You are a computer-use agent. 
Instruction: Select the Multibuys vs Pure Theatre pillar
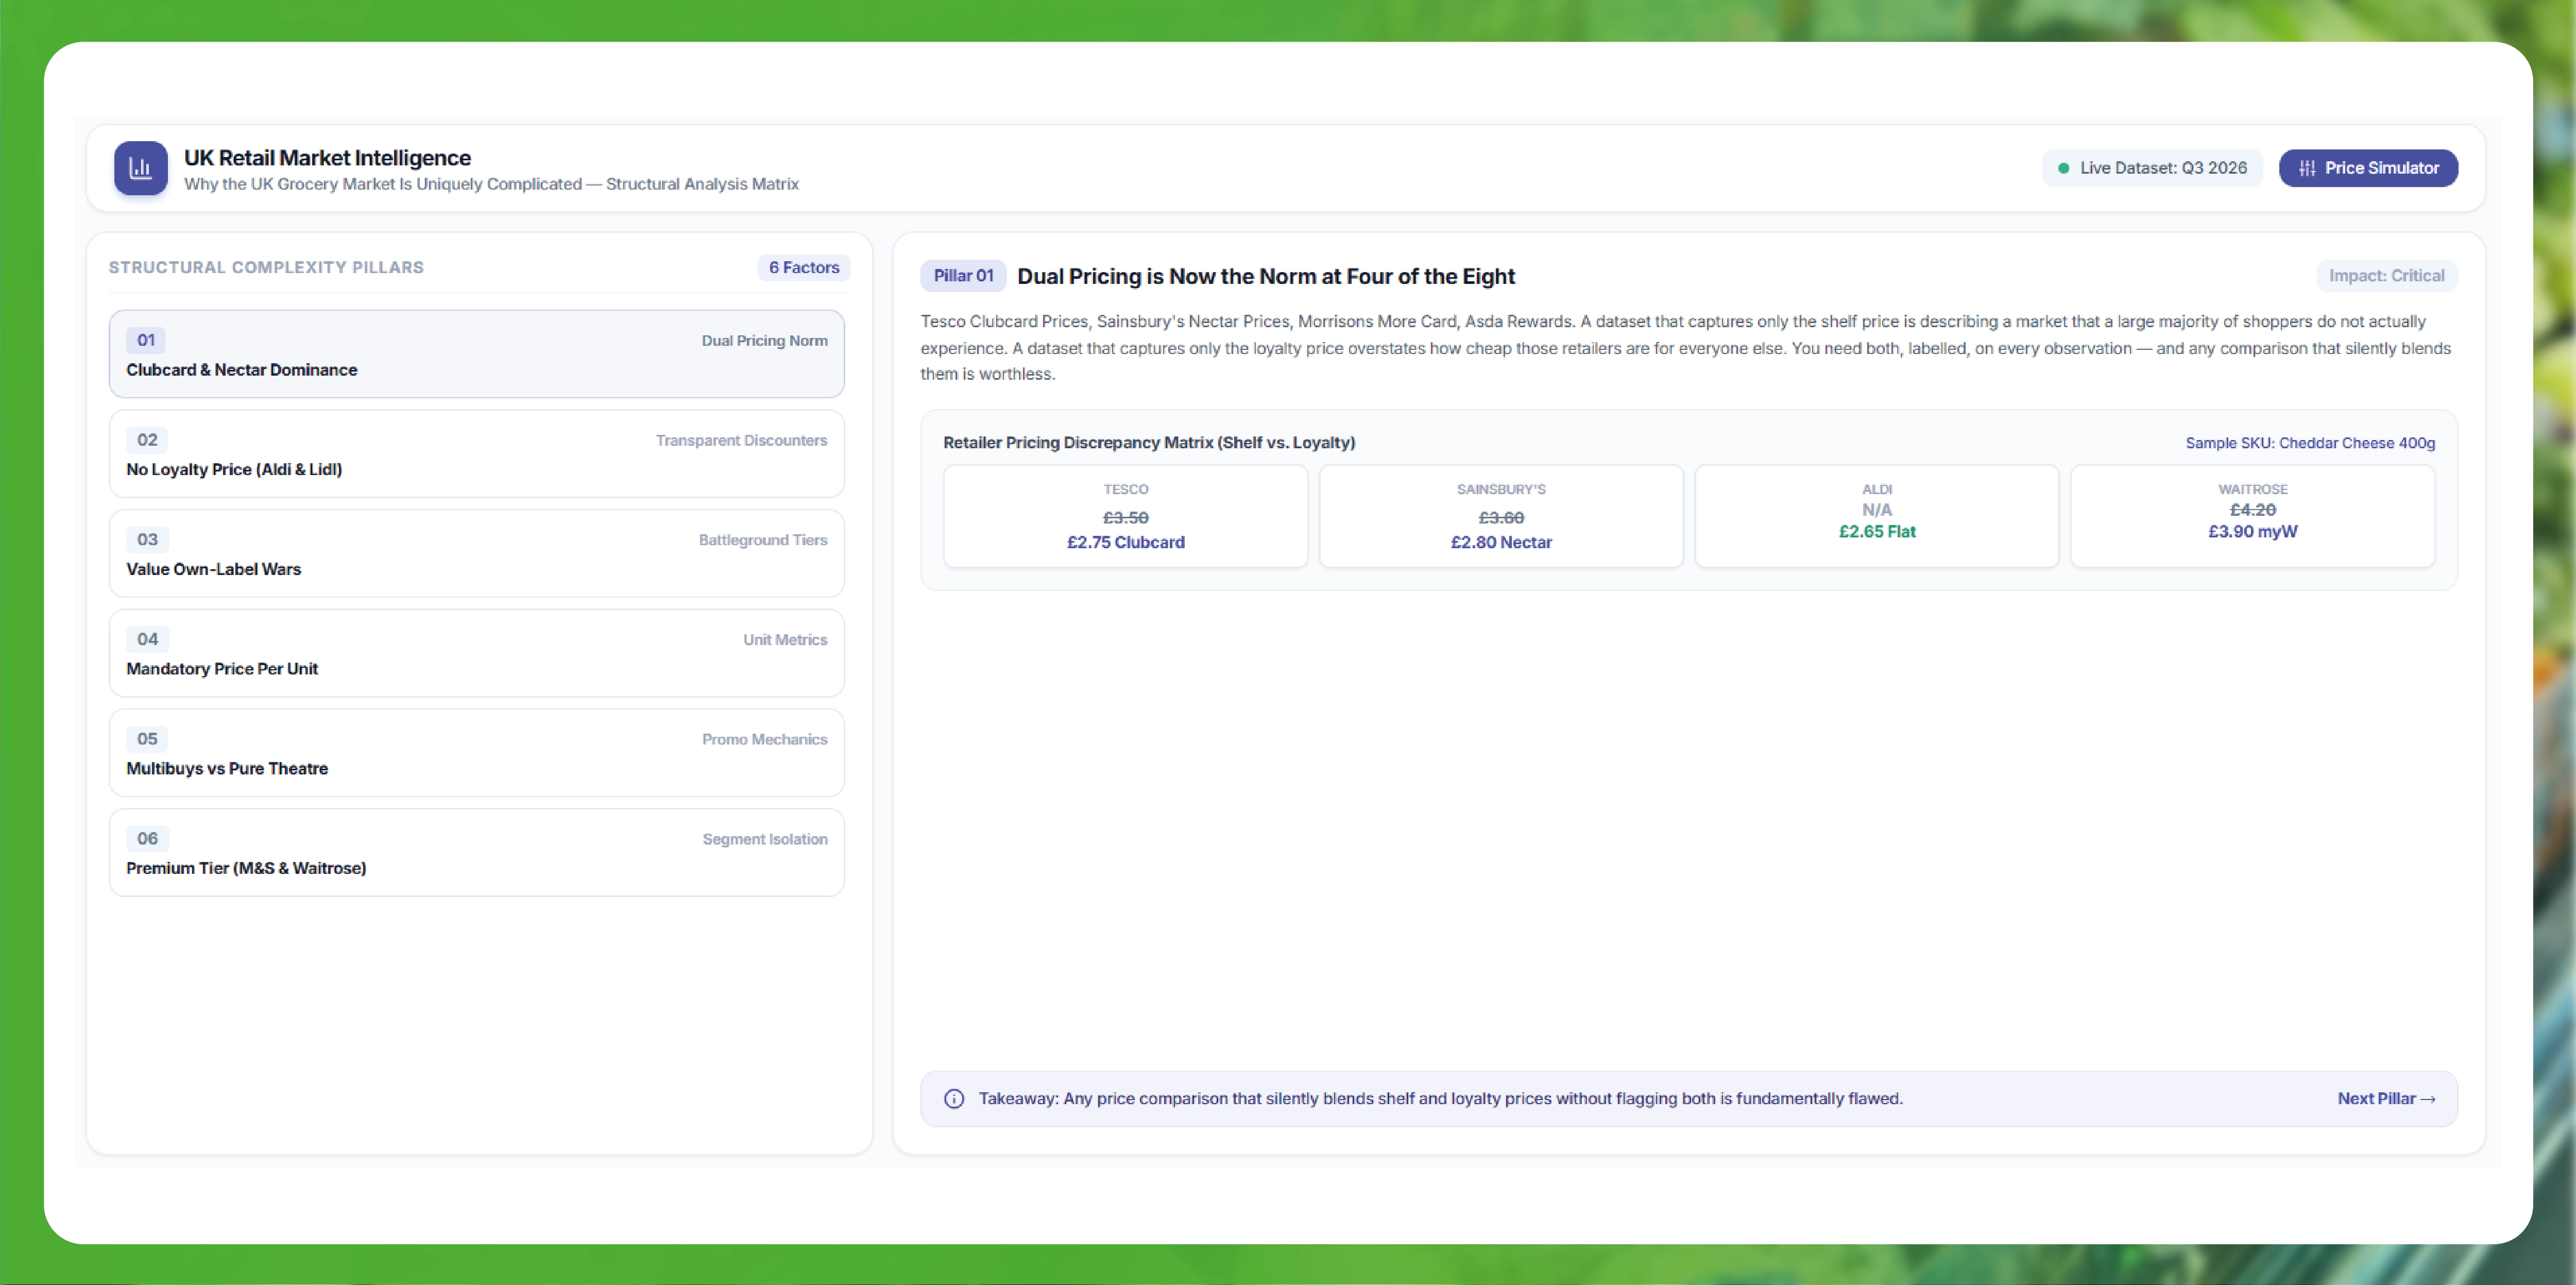[x=477, y=753]
